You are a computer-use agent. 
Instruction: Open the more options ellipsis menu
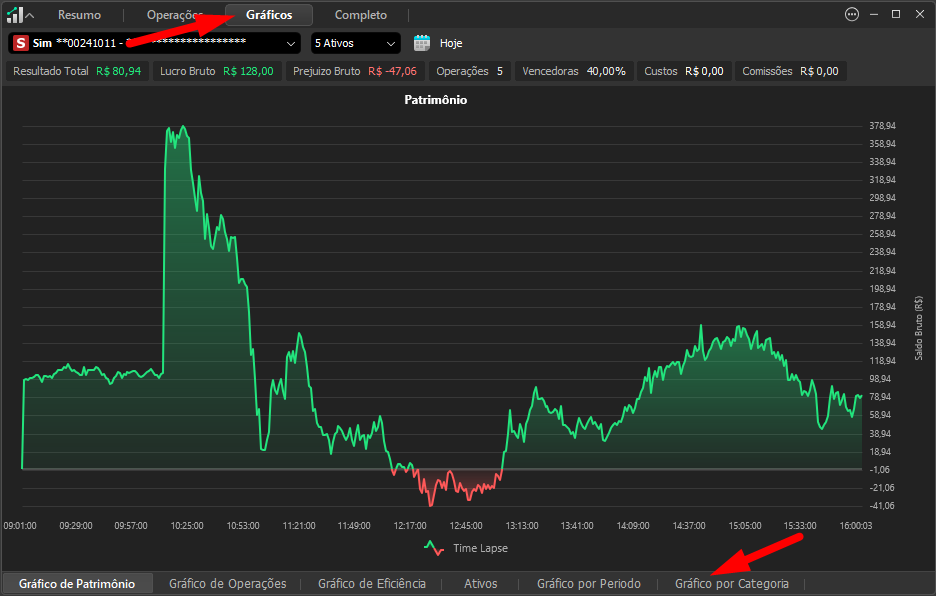[x=852, y=14]
